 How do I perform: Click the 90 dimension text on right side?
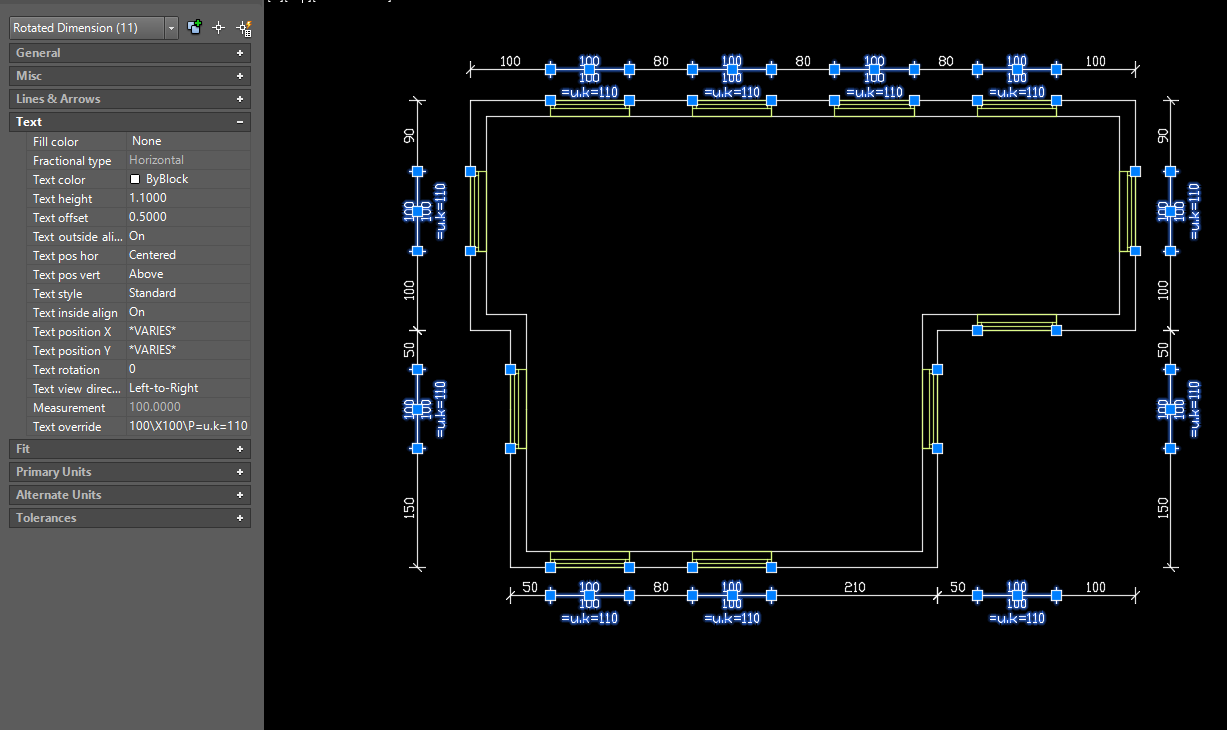[1163, 136]
